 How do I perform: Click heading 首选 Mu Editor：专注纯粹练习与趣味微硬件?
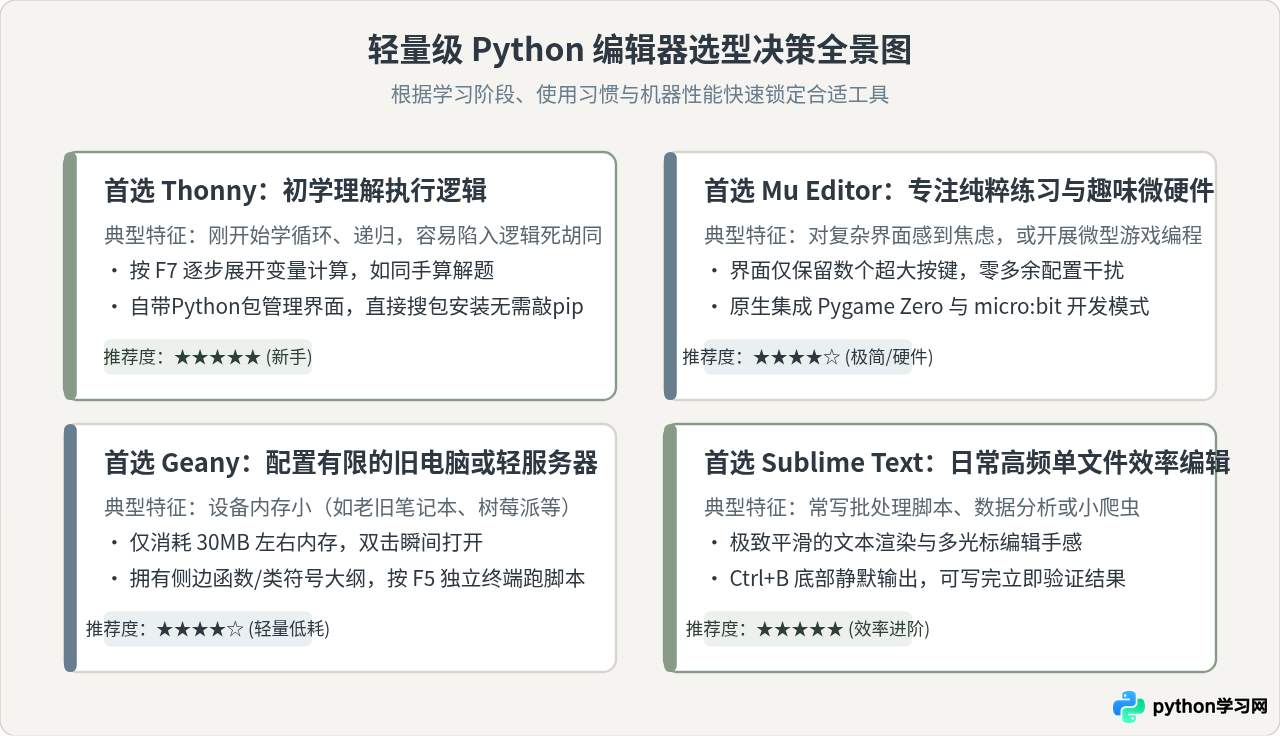pyautogui.click(x=959, y=190)
